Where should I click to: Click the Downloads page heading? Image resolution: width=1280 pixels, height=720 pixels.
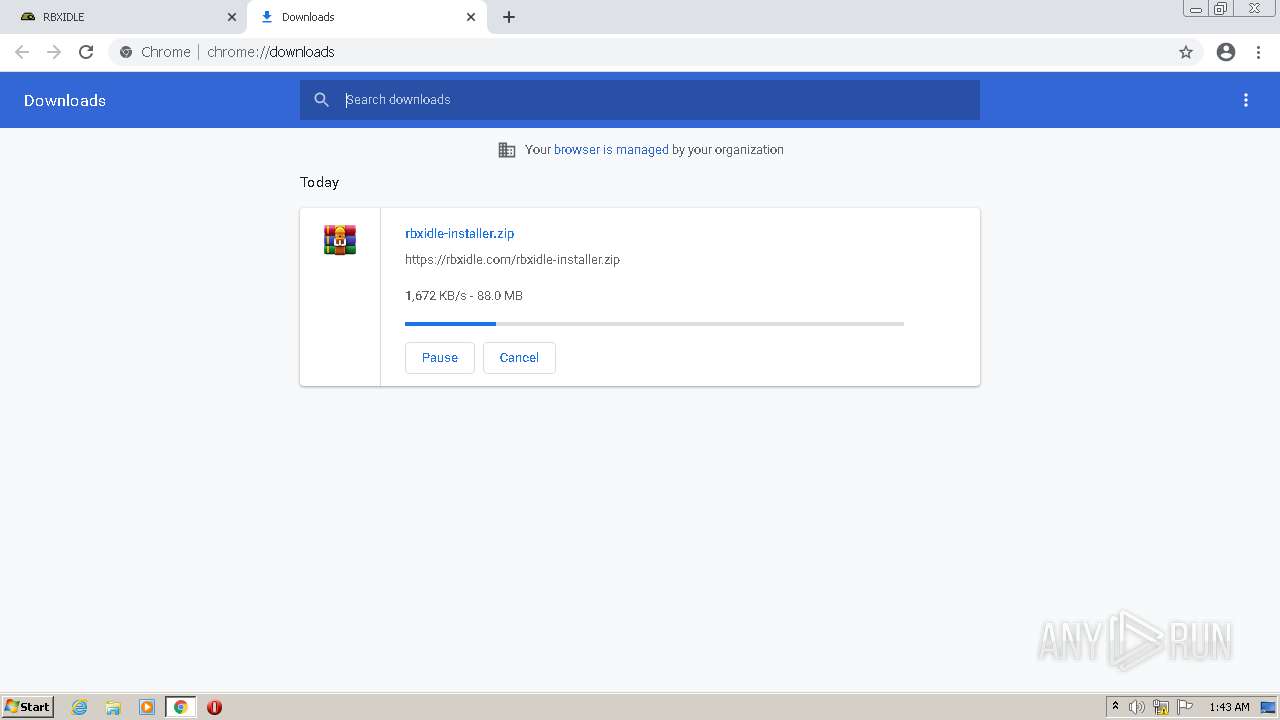point(65,100)
